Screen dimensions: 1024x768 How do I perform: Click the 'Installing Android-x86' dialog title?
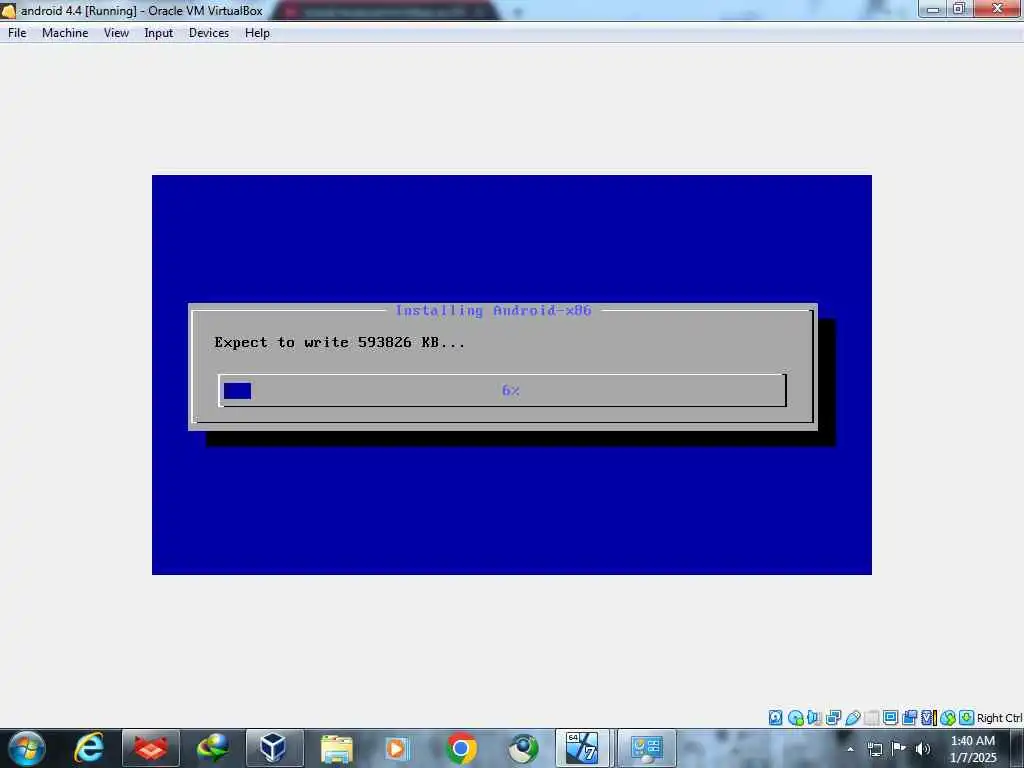[x=493, y=310]
